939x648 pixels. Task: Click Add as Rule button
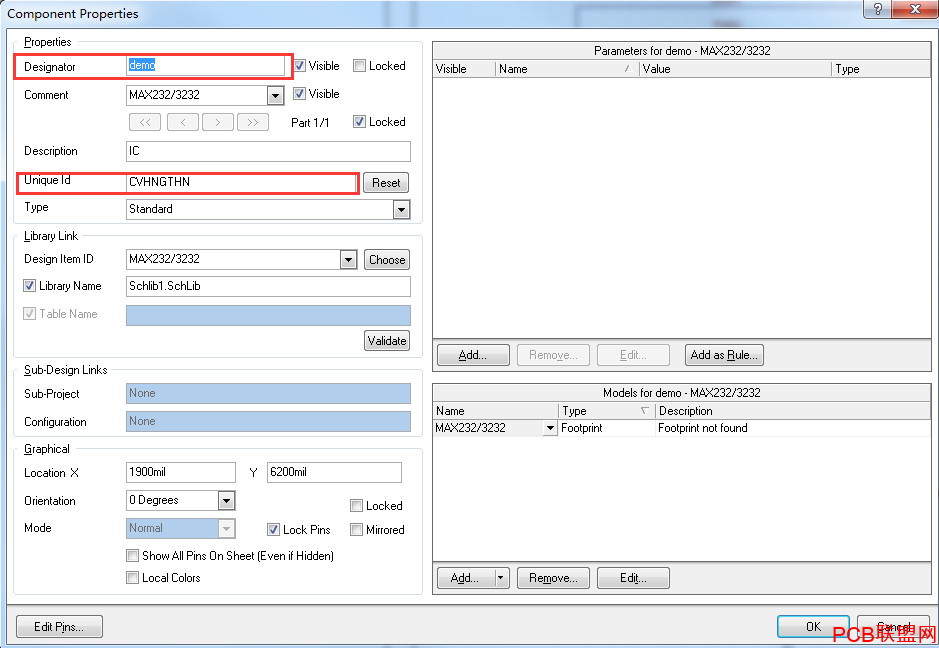[724, 355]
